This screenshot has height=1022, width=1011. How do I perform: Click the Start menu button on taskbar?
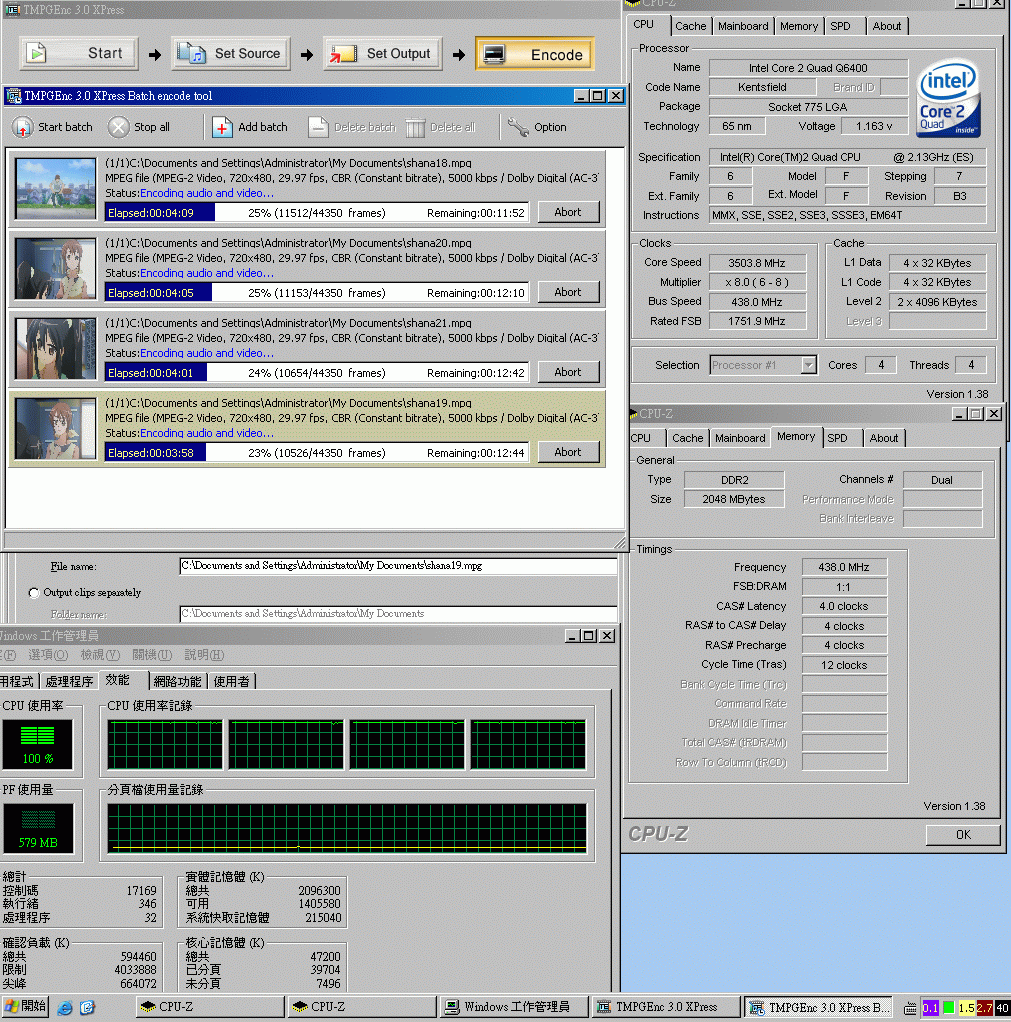coord(25,1006)
